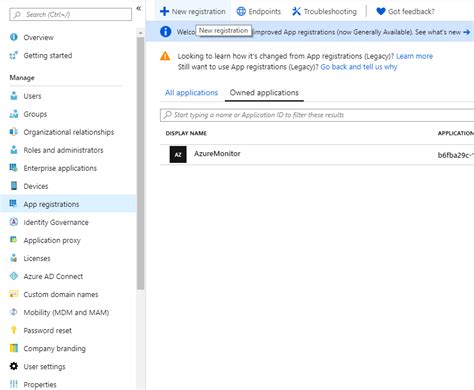The image size is (474, 390).
Task: Click the Mobility (MDM and MAM) icon
Action: [x=14, y=312]
